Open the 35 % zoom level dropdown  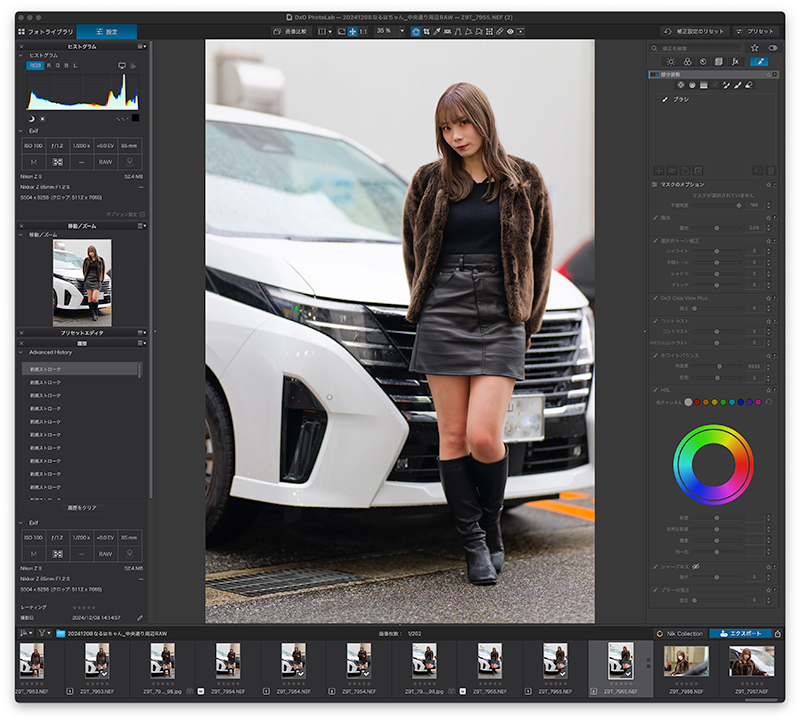point(402,31)
